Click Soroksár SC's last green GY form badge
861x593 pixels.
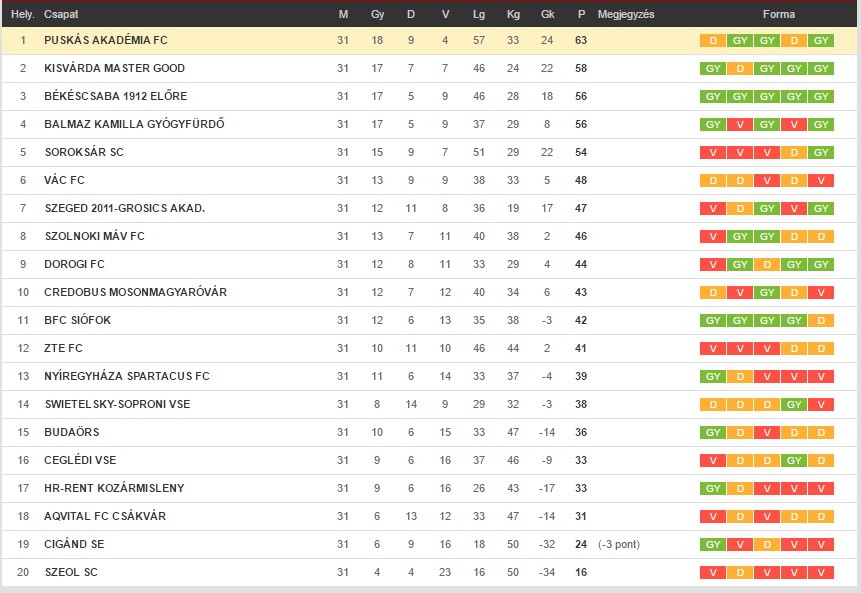click(821, 153)
